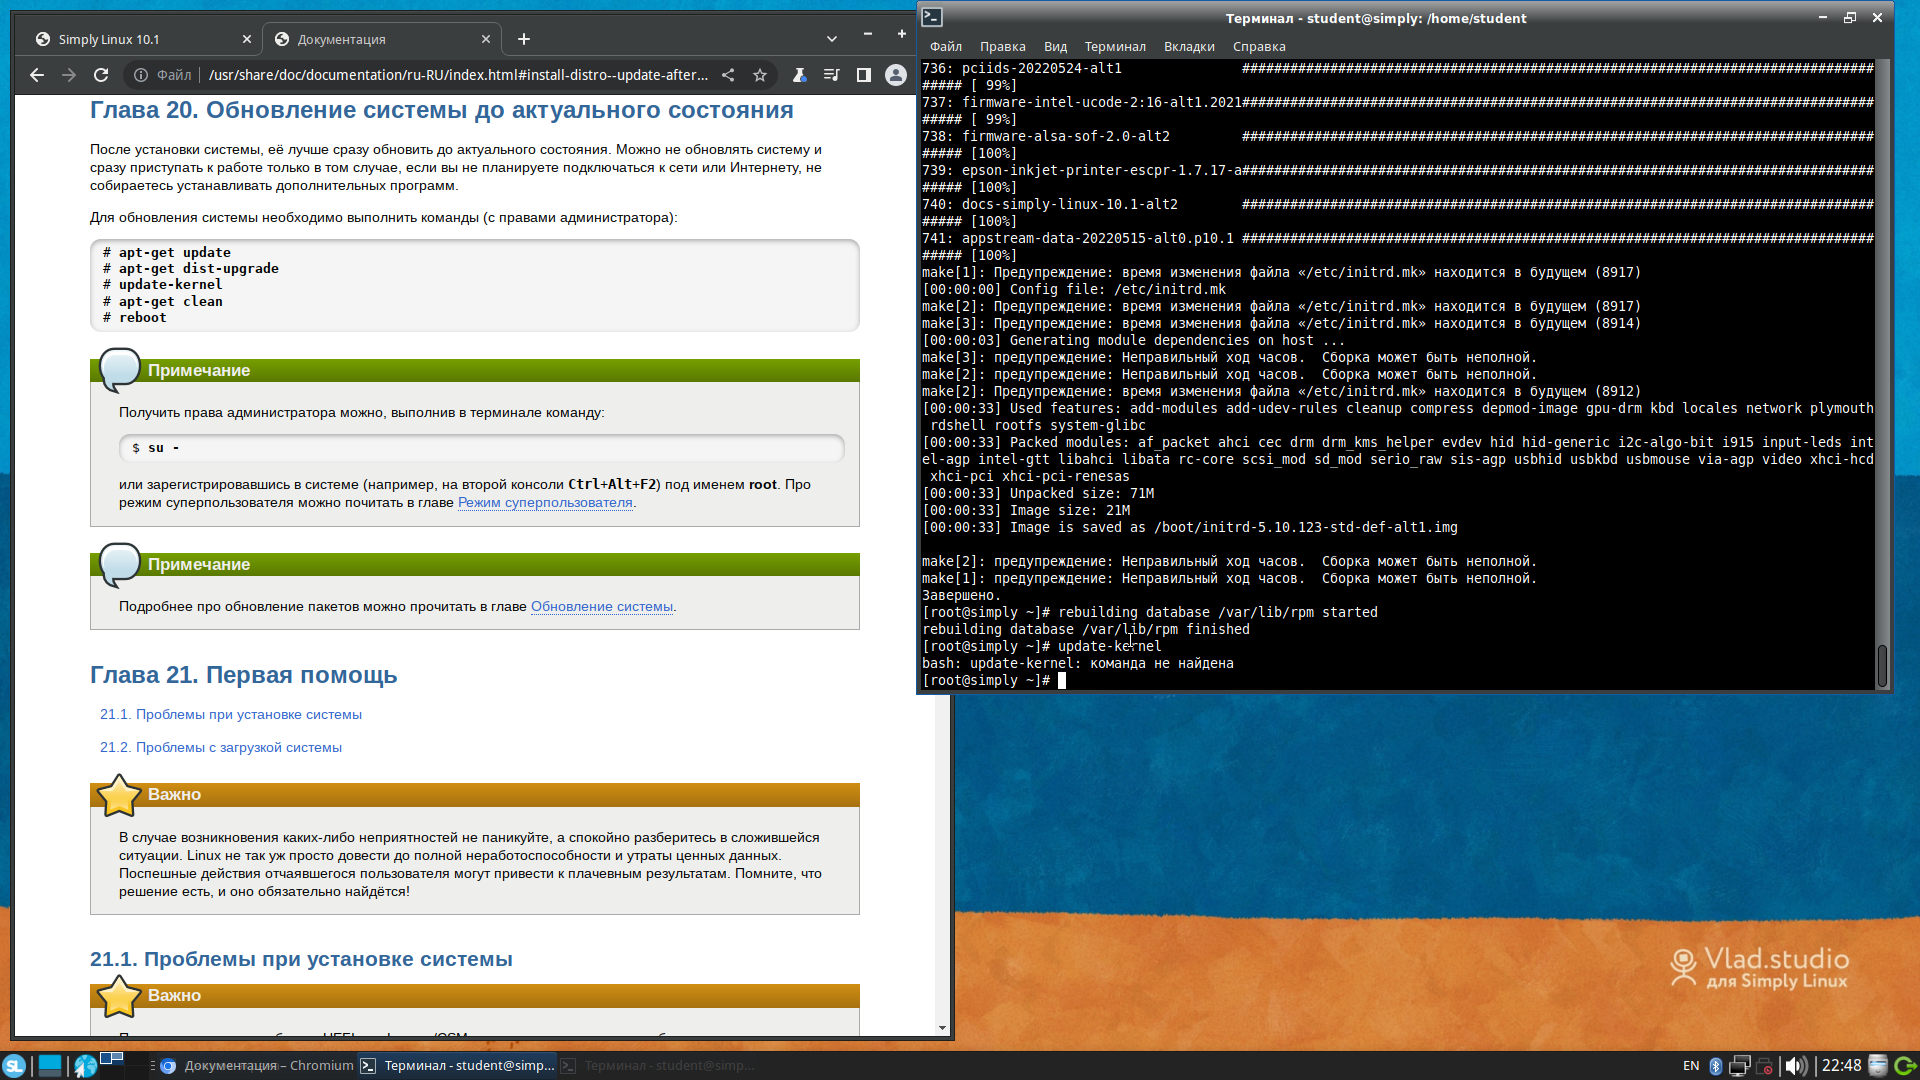Image resolution: width=1920 pixels, height=1080 pixels.
Task: Click the '$ su -' command box
Action: tap(482, 448)
